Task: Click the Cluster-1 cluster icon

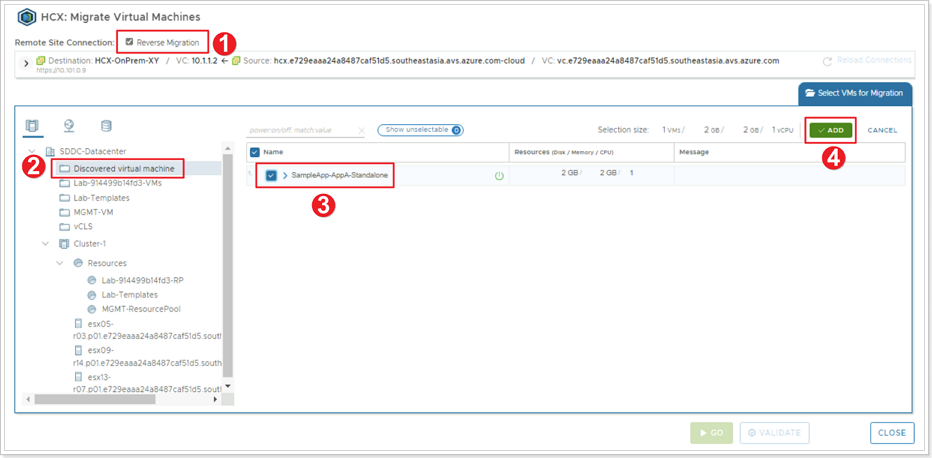Action: tap(65, 243)
